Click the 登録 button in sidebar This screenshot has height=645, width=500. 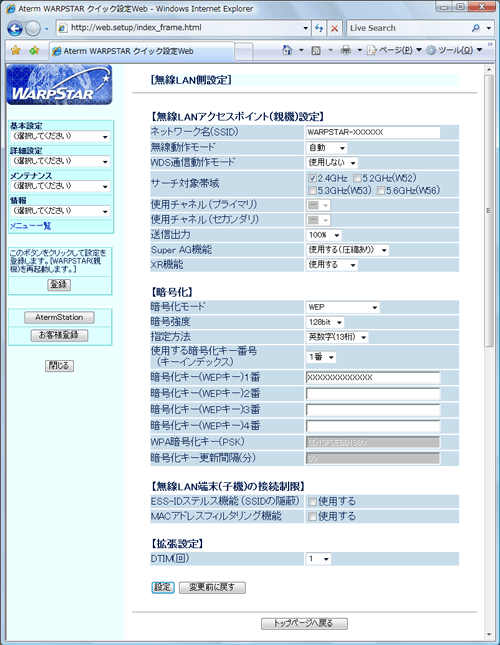[59, 285]
